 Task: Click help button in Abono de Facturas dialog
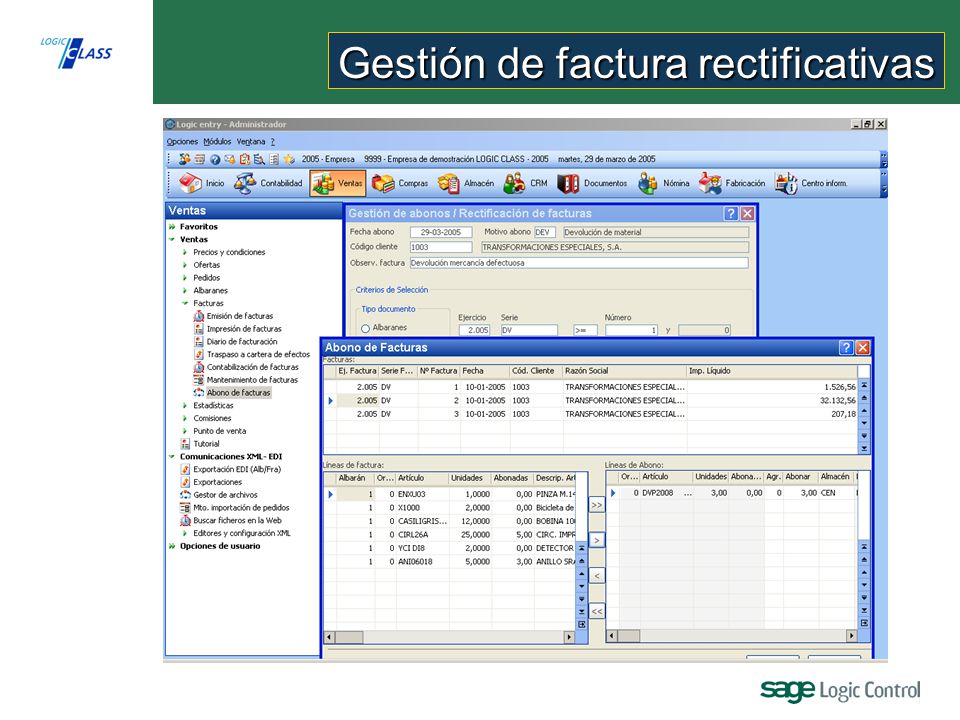pos(846,348)
